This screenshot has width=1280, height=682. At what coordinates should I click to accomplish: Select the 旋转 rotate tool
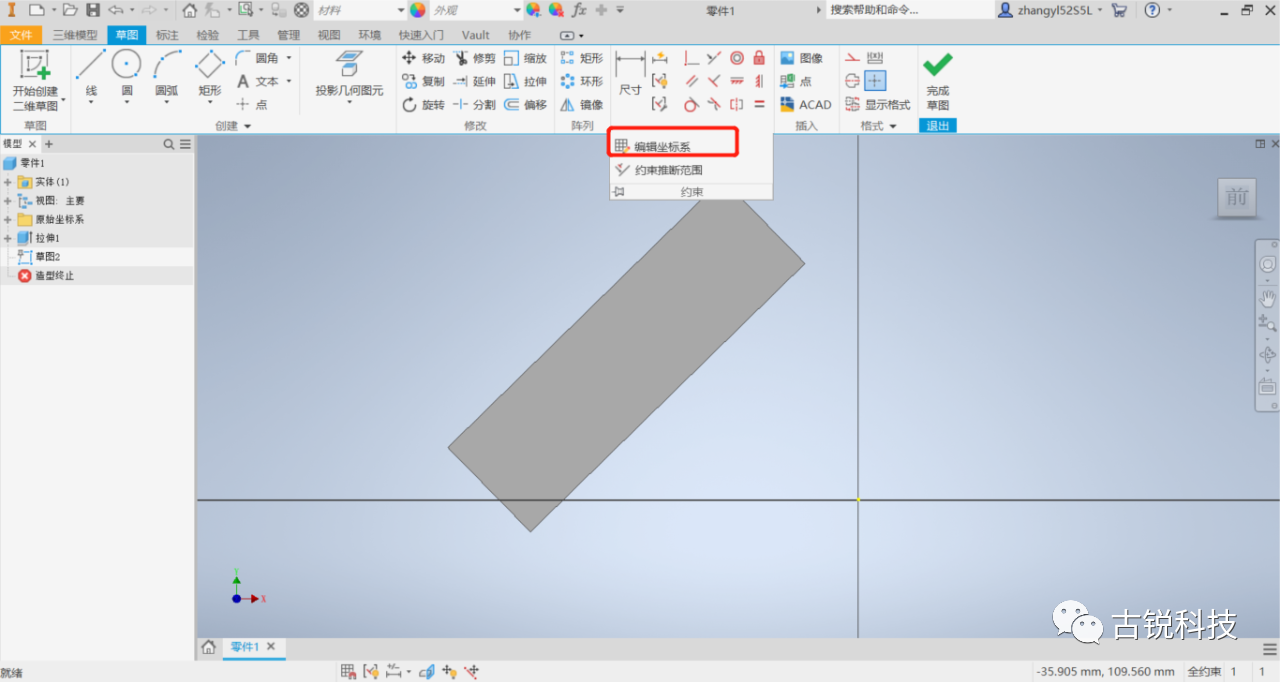click(423, 105)
